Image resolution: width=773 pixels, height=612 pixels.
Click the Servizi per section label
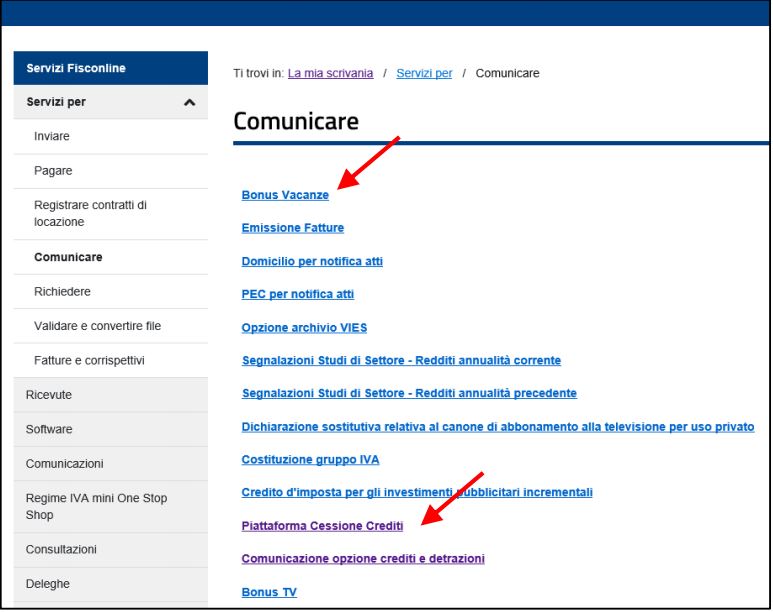point(56,103)
